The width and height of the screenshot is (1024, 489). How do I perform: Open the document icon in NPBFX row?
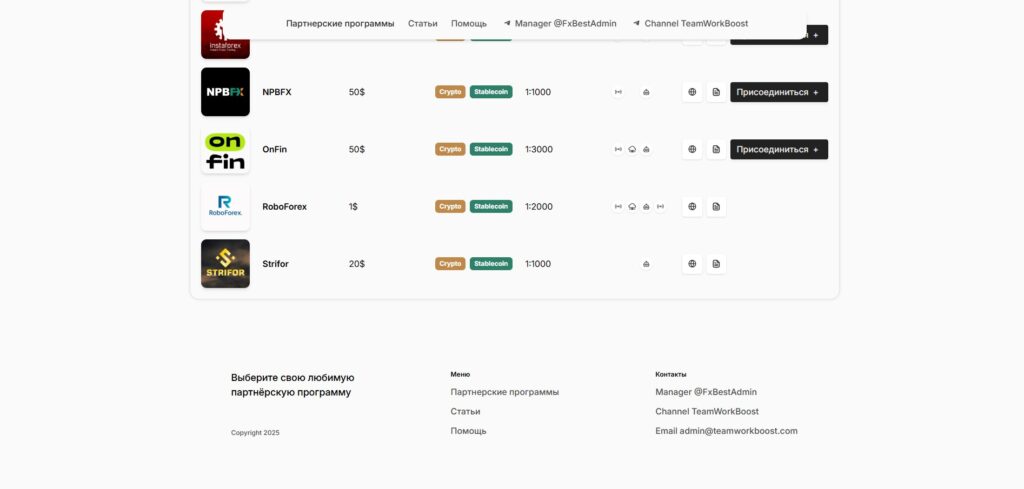click(x=716, y=92)
